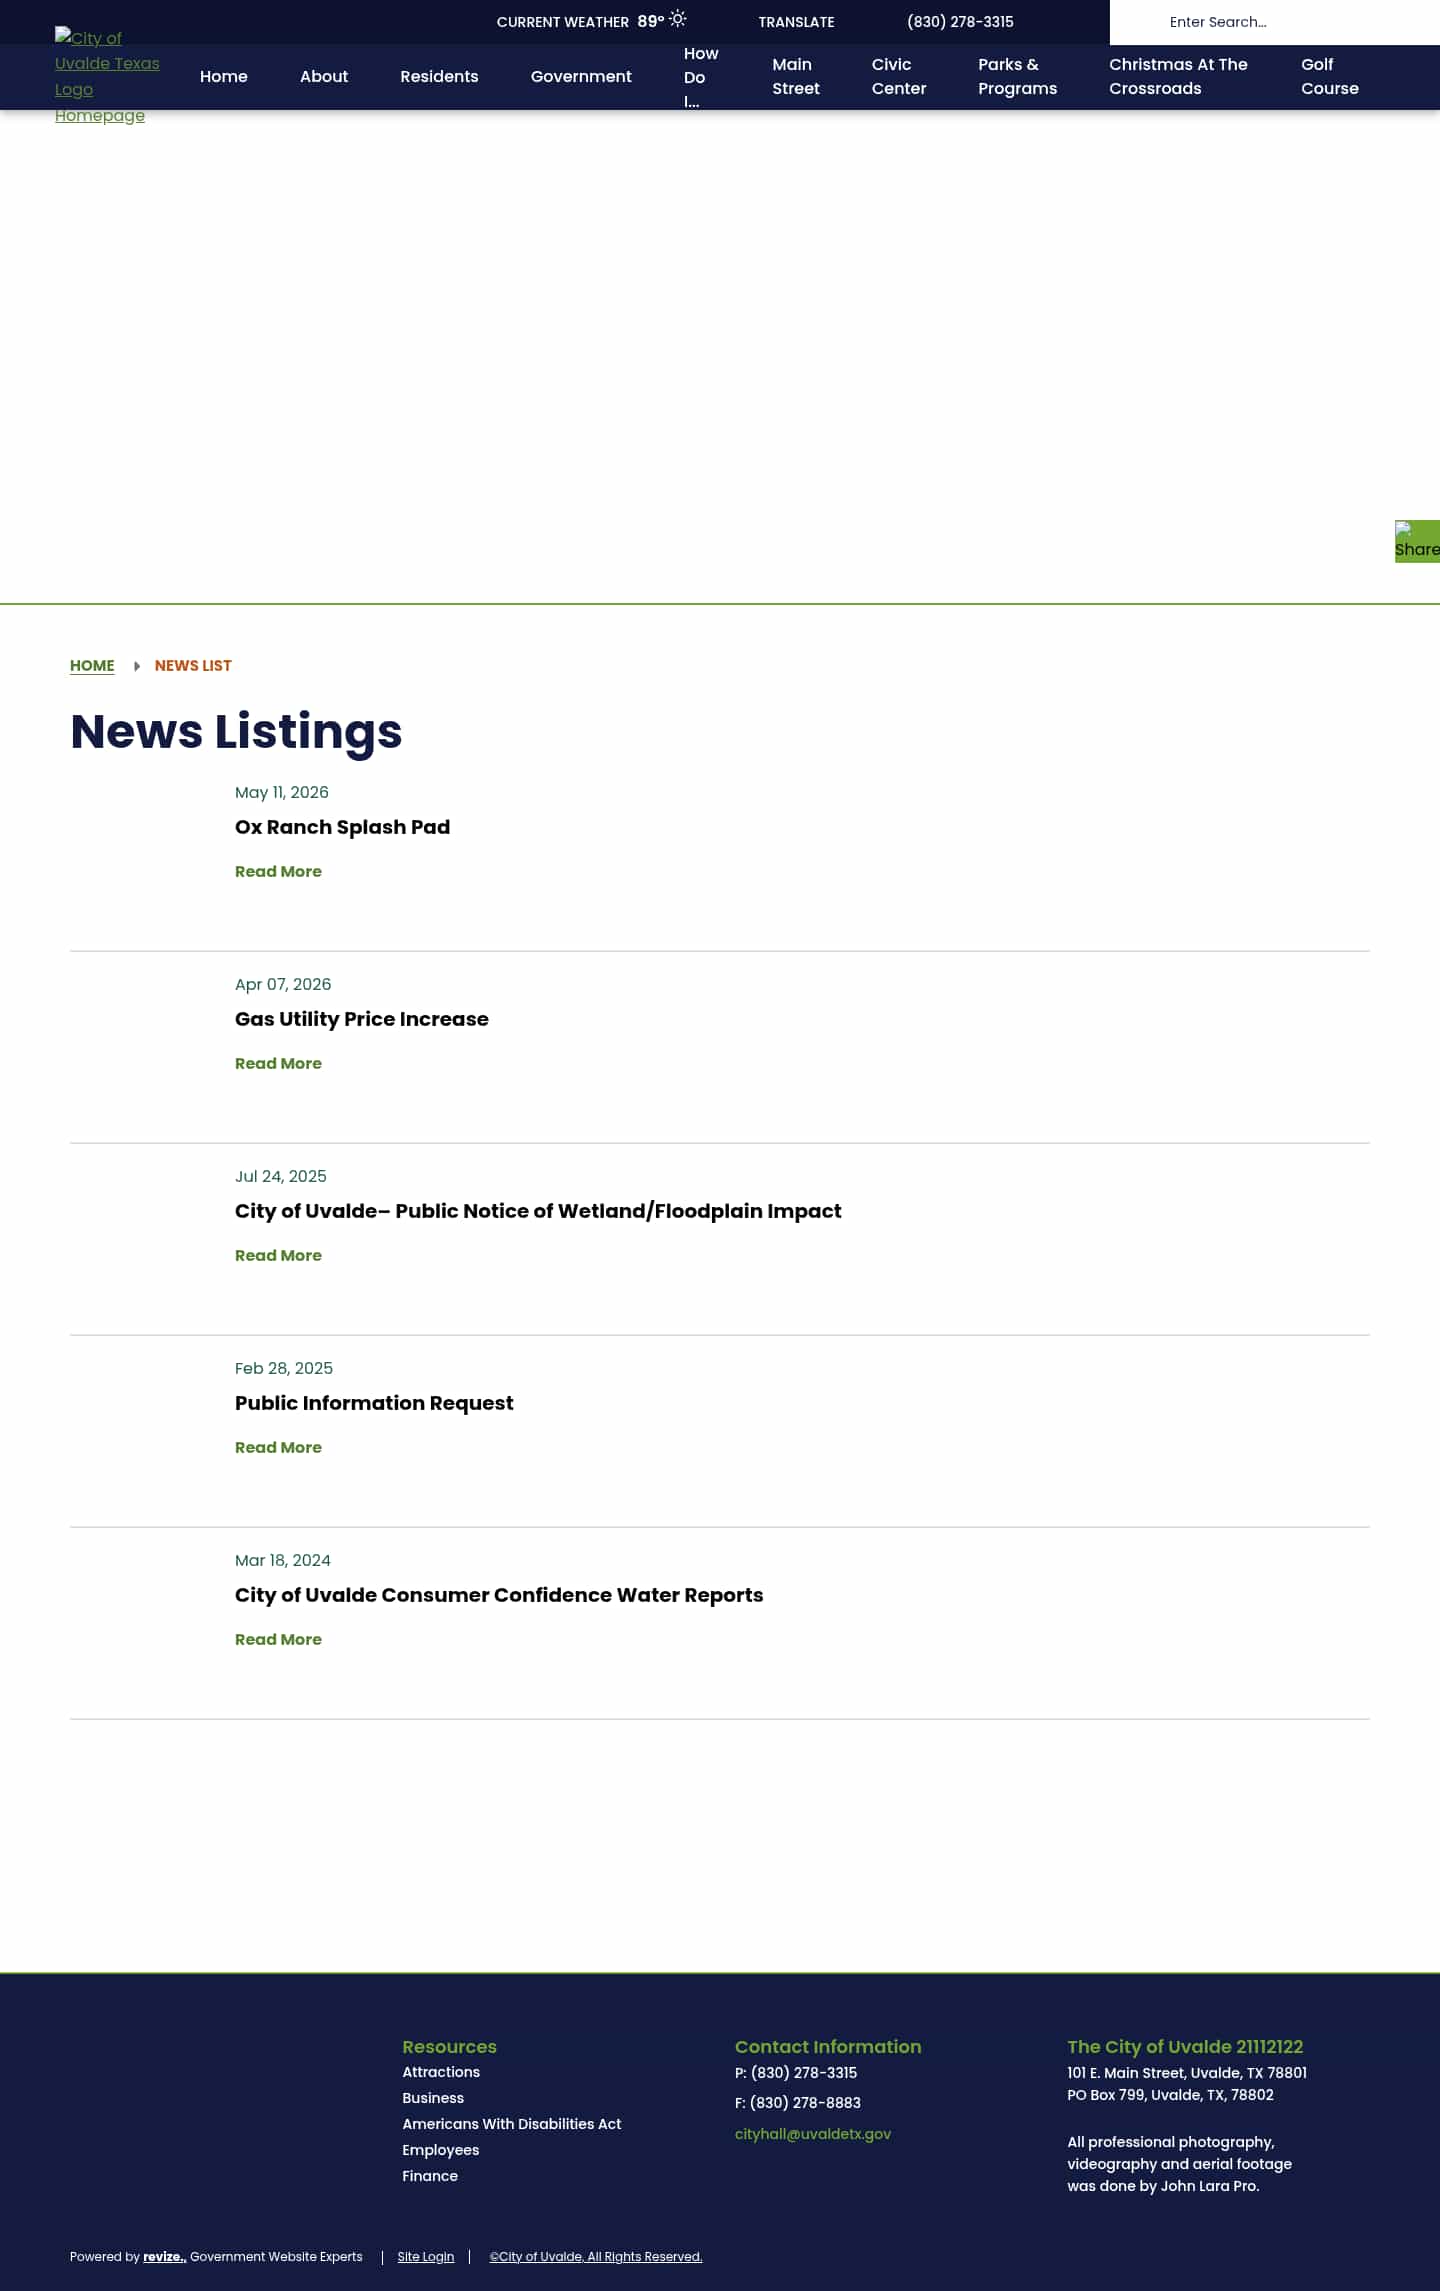Click the News Listings page heading
Viewport: 1440px width, 2291px height.
236,731
